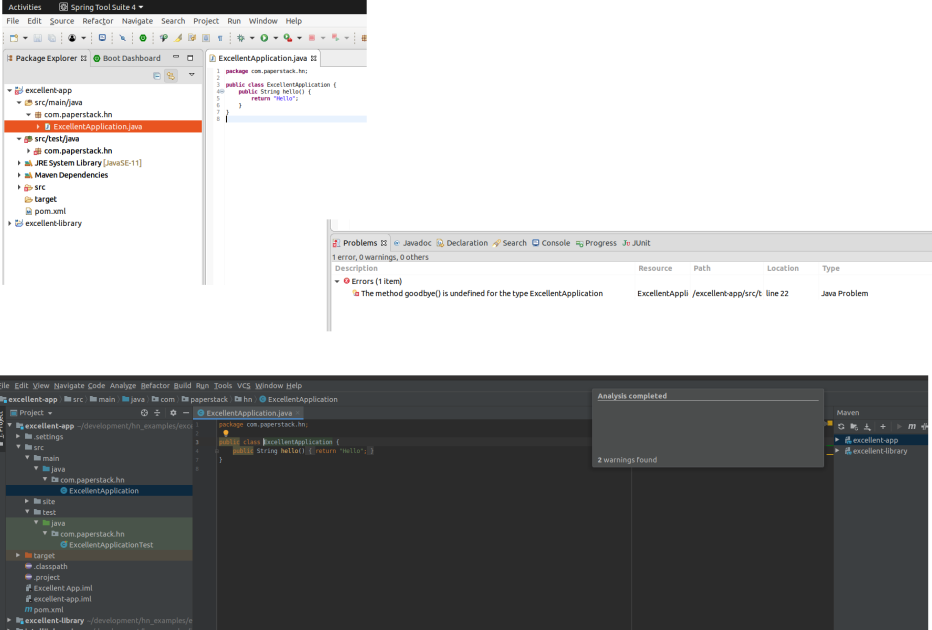Open the Refactor menu in Spring Tool Suite
This screenshot has width=932, height=630.
coord(98,21)
